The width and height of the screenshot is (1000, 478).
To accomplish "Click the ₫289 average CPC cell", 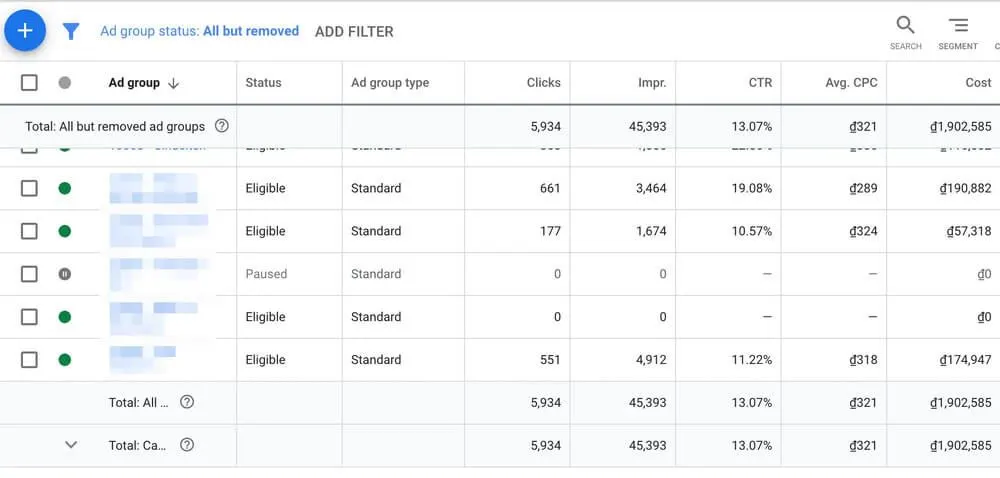I will coord(864,188).
